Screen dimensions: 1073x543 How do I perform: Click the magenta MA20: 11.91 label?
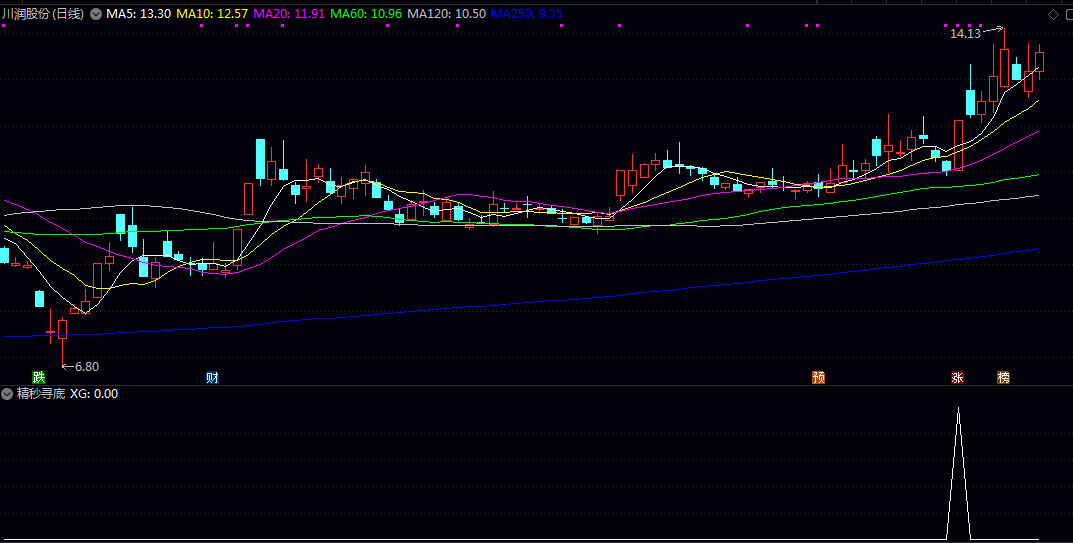289,14
